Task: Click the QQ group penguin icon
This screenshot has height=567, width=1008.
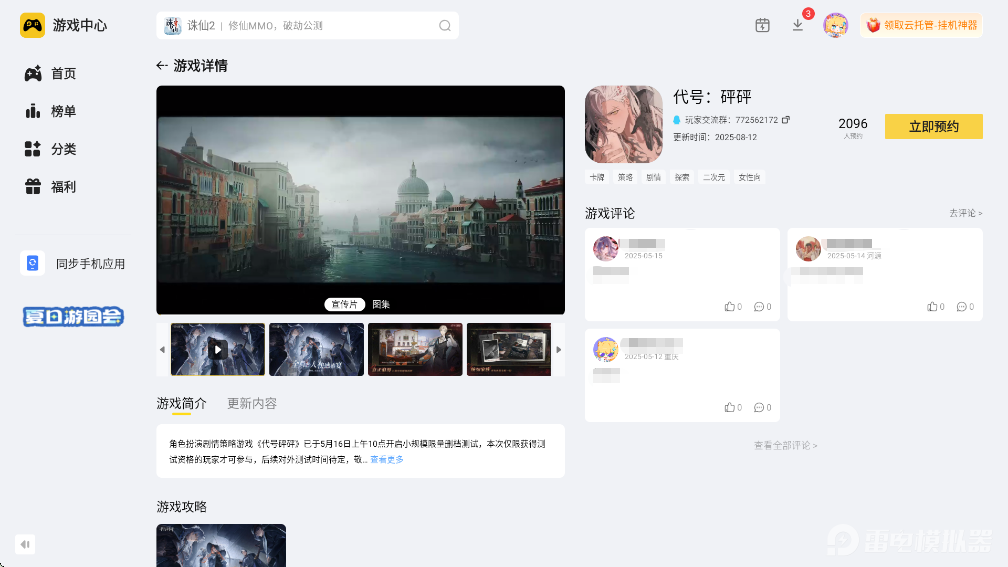Action: (676, 120)
